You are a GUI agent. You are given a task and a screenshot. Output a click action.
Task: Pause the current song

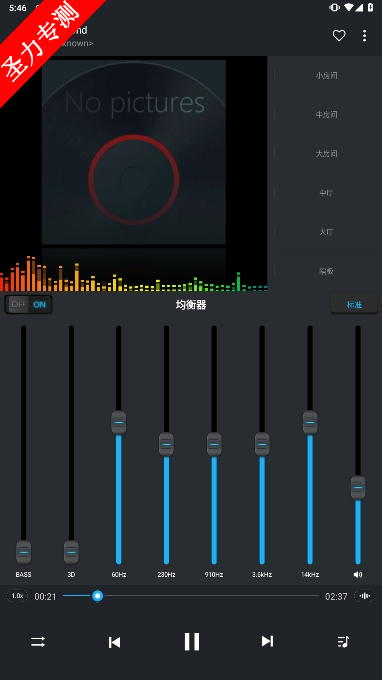pos(192,641)
